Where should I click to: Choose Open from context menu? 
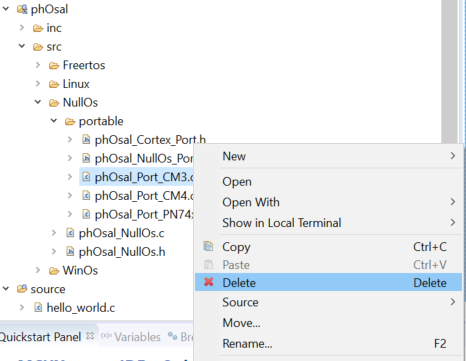328,182
